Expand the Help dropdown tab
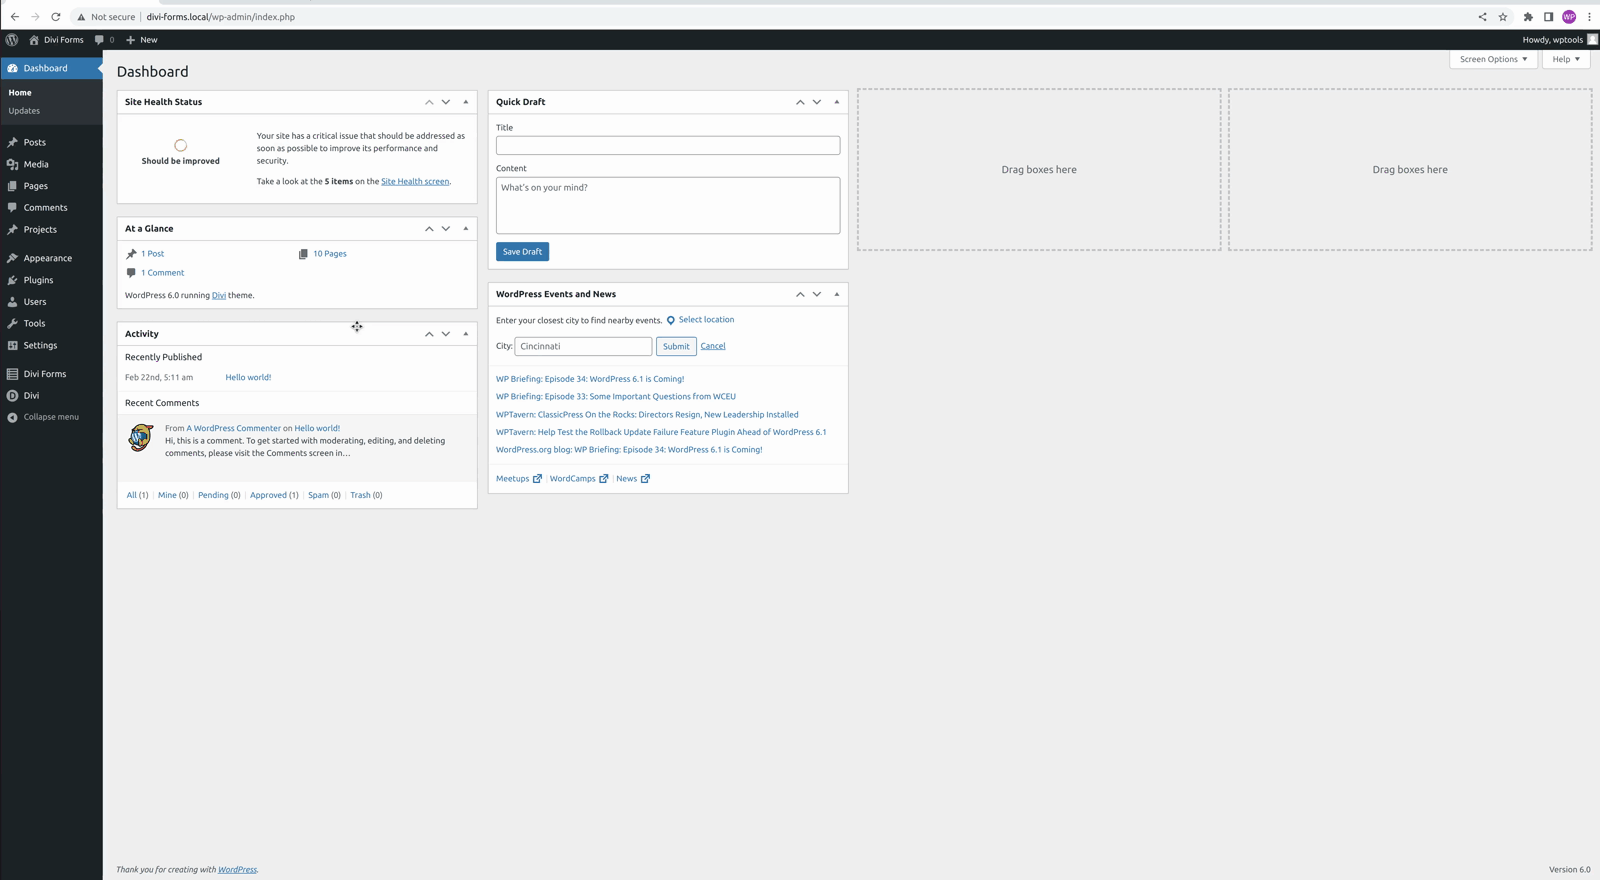Screen dimensions: 1600x880 1566,59
